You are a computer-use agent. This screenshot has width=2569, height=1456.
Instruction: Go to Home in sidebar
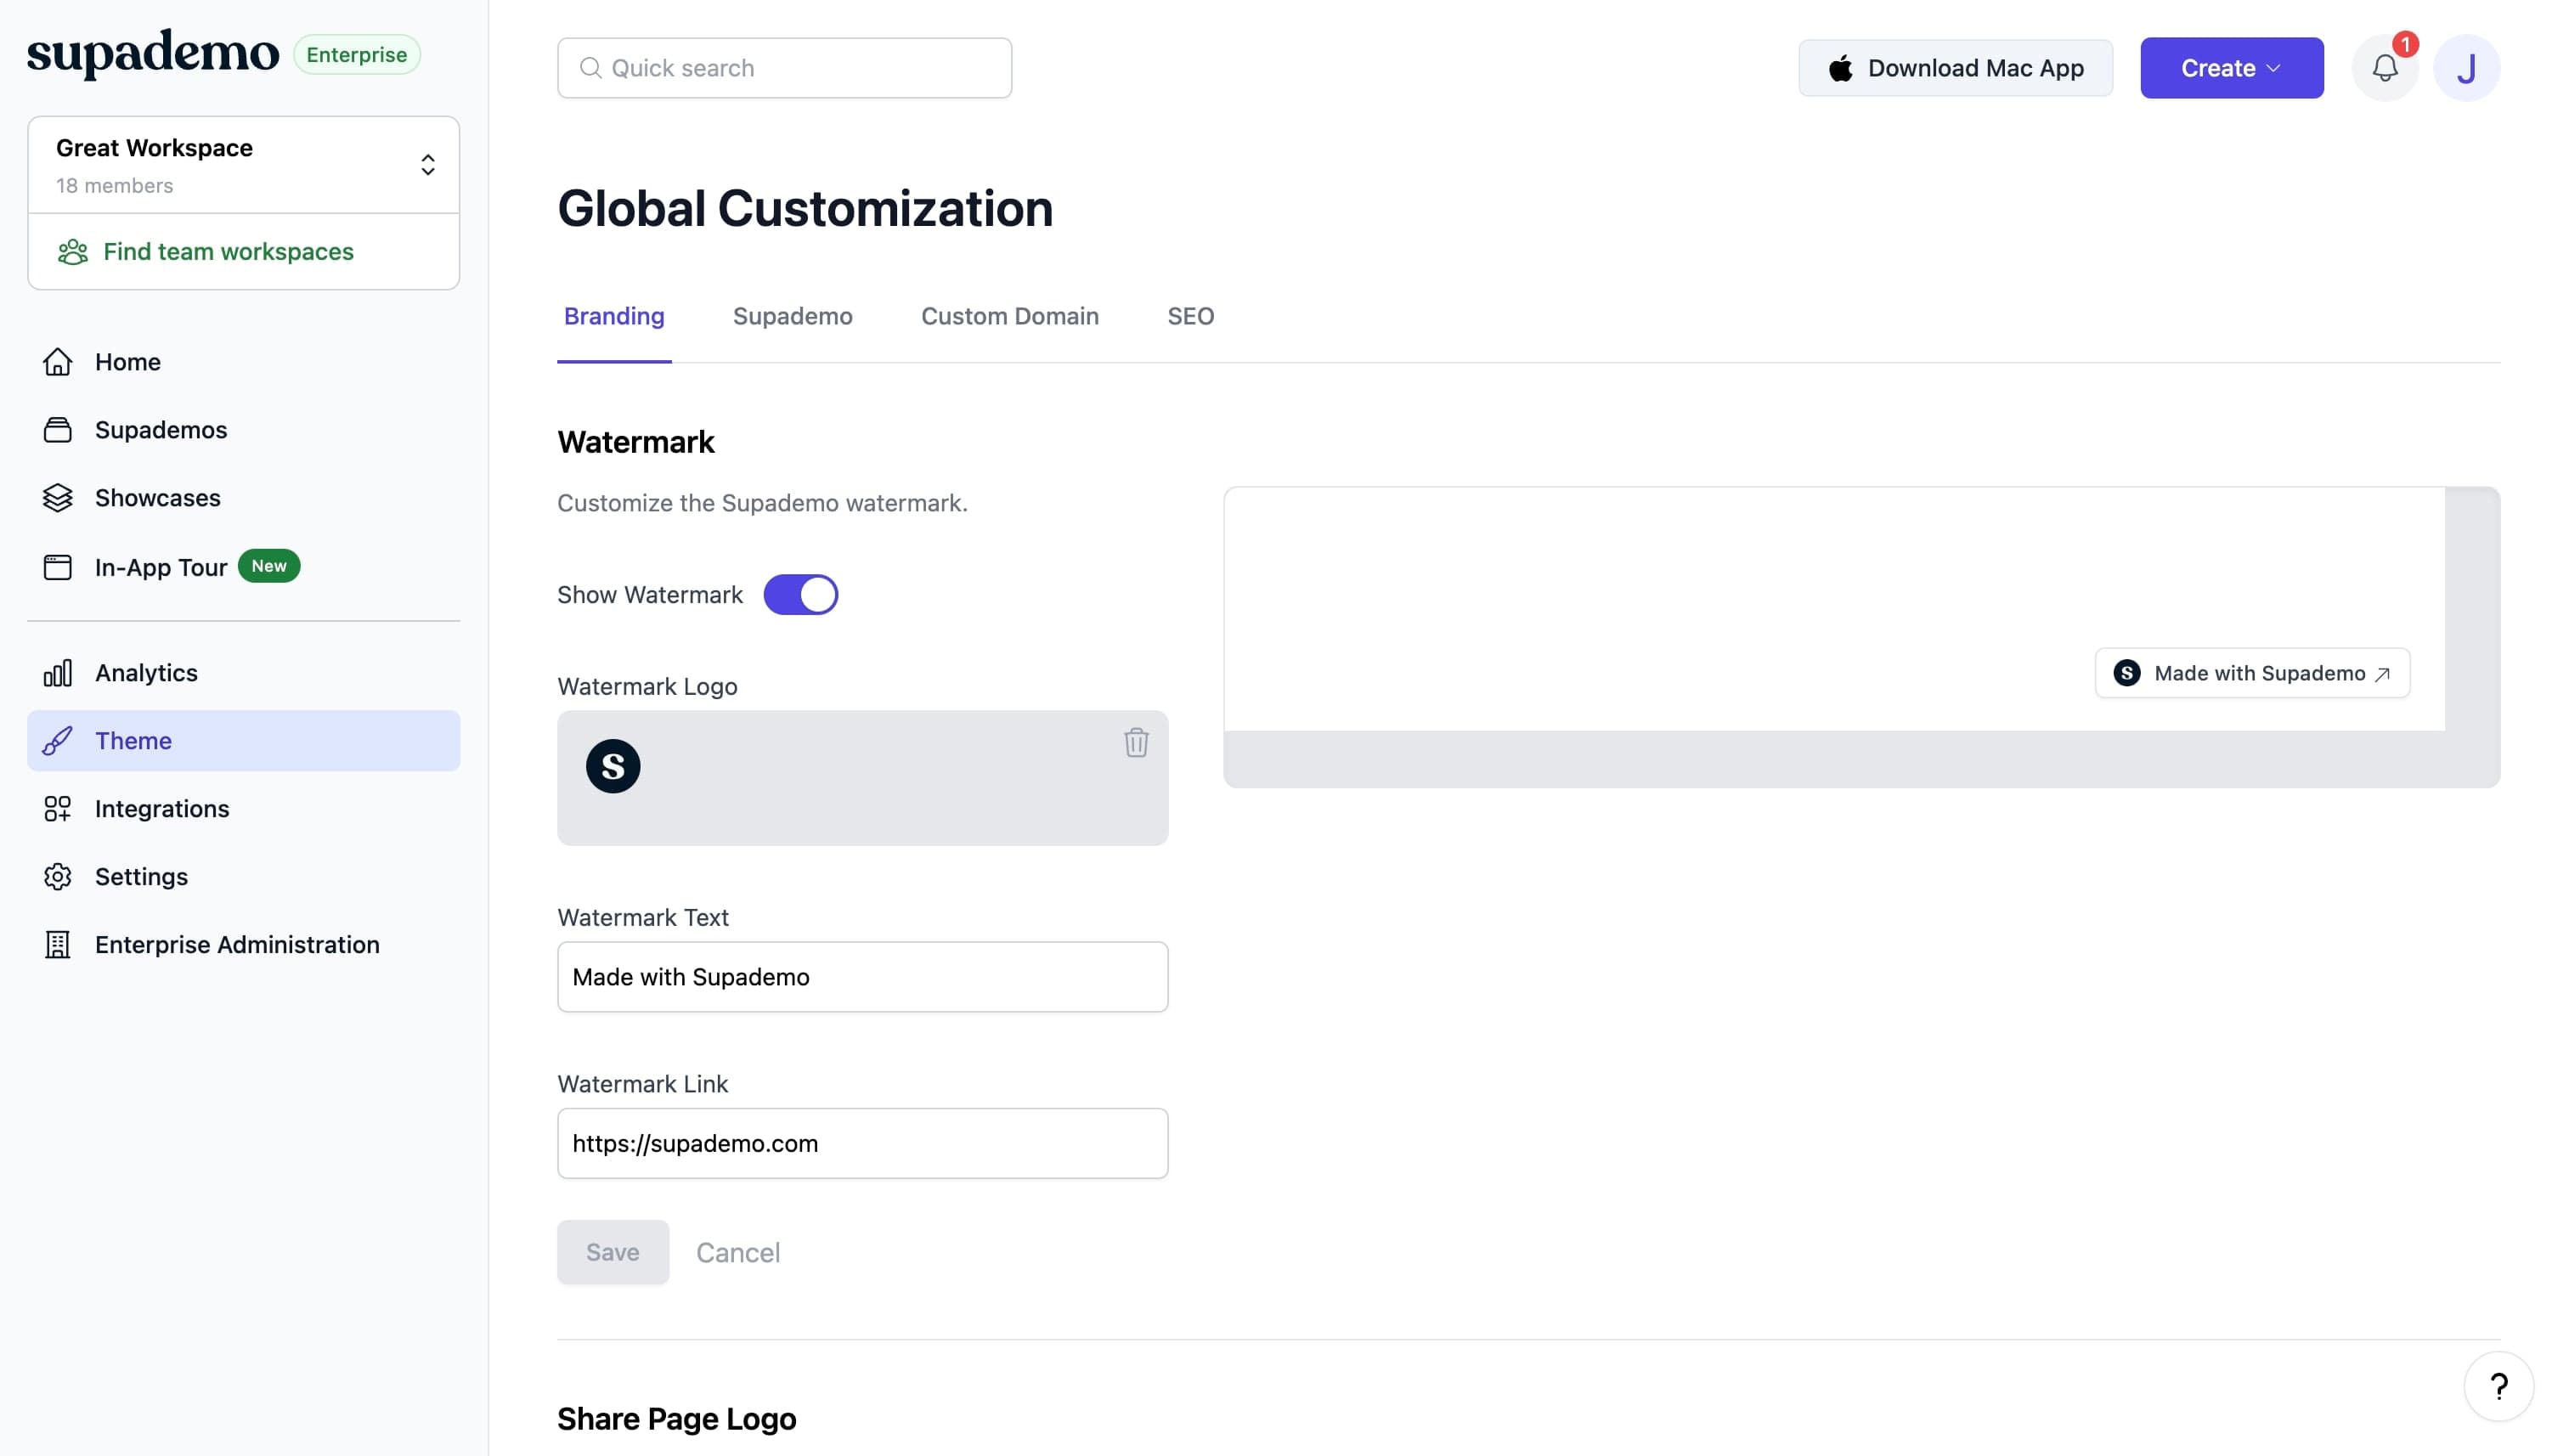coord(243,362)
